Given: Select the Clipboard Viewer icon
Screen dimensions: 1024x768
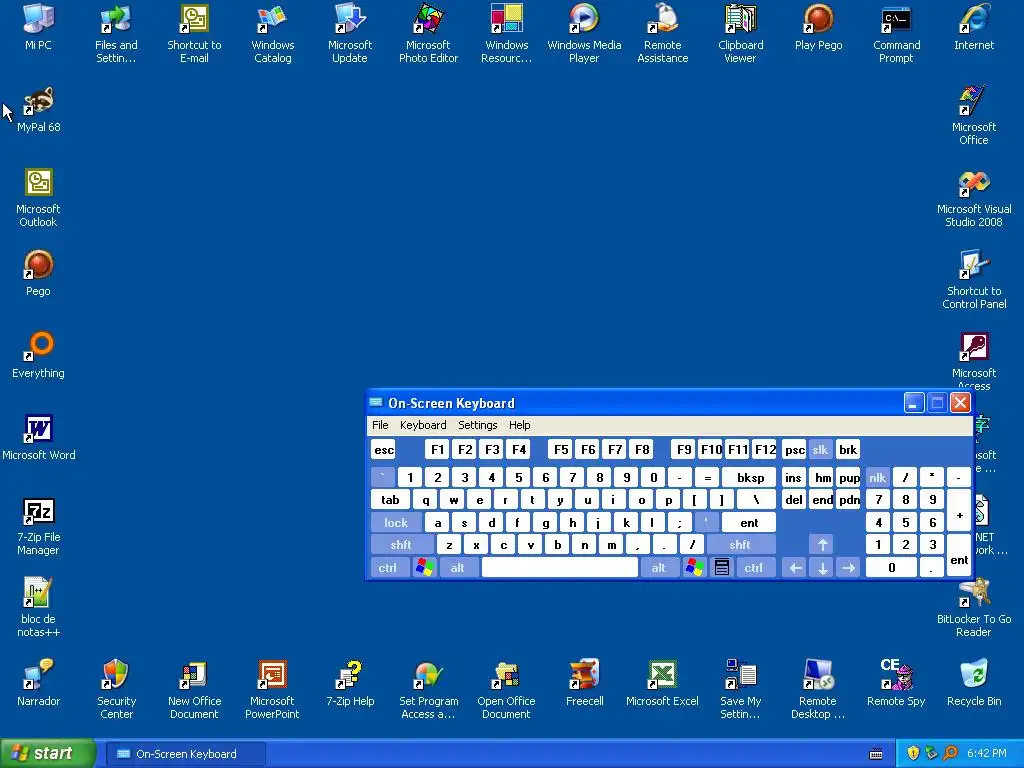Looking at the screenshot, I should (741, 33).
